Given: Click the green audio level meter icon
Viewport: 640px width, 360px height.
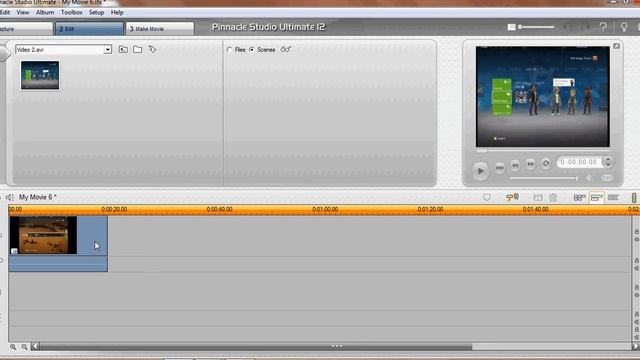Looking at the screenshot, I should tap(634, 198).
